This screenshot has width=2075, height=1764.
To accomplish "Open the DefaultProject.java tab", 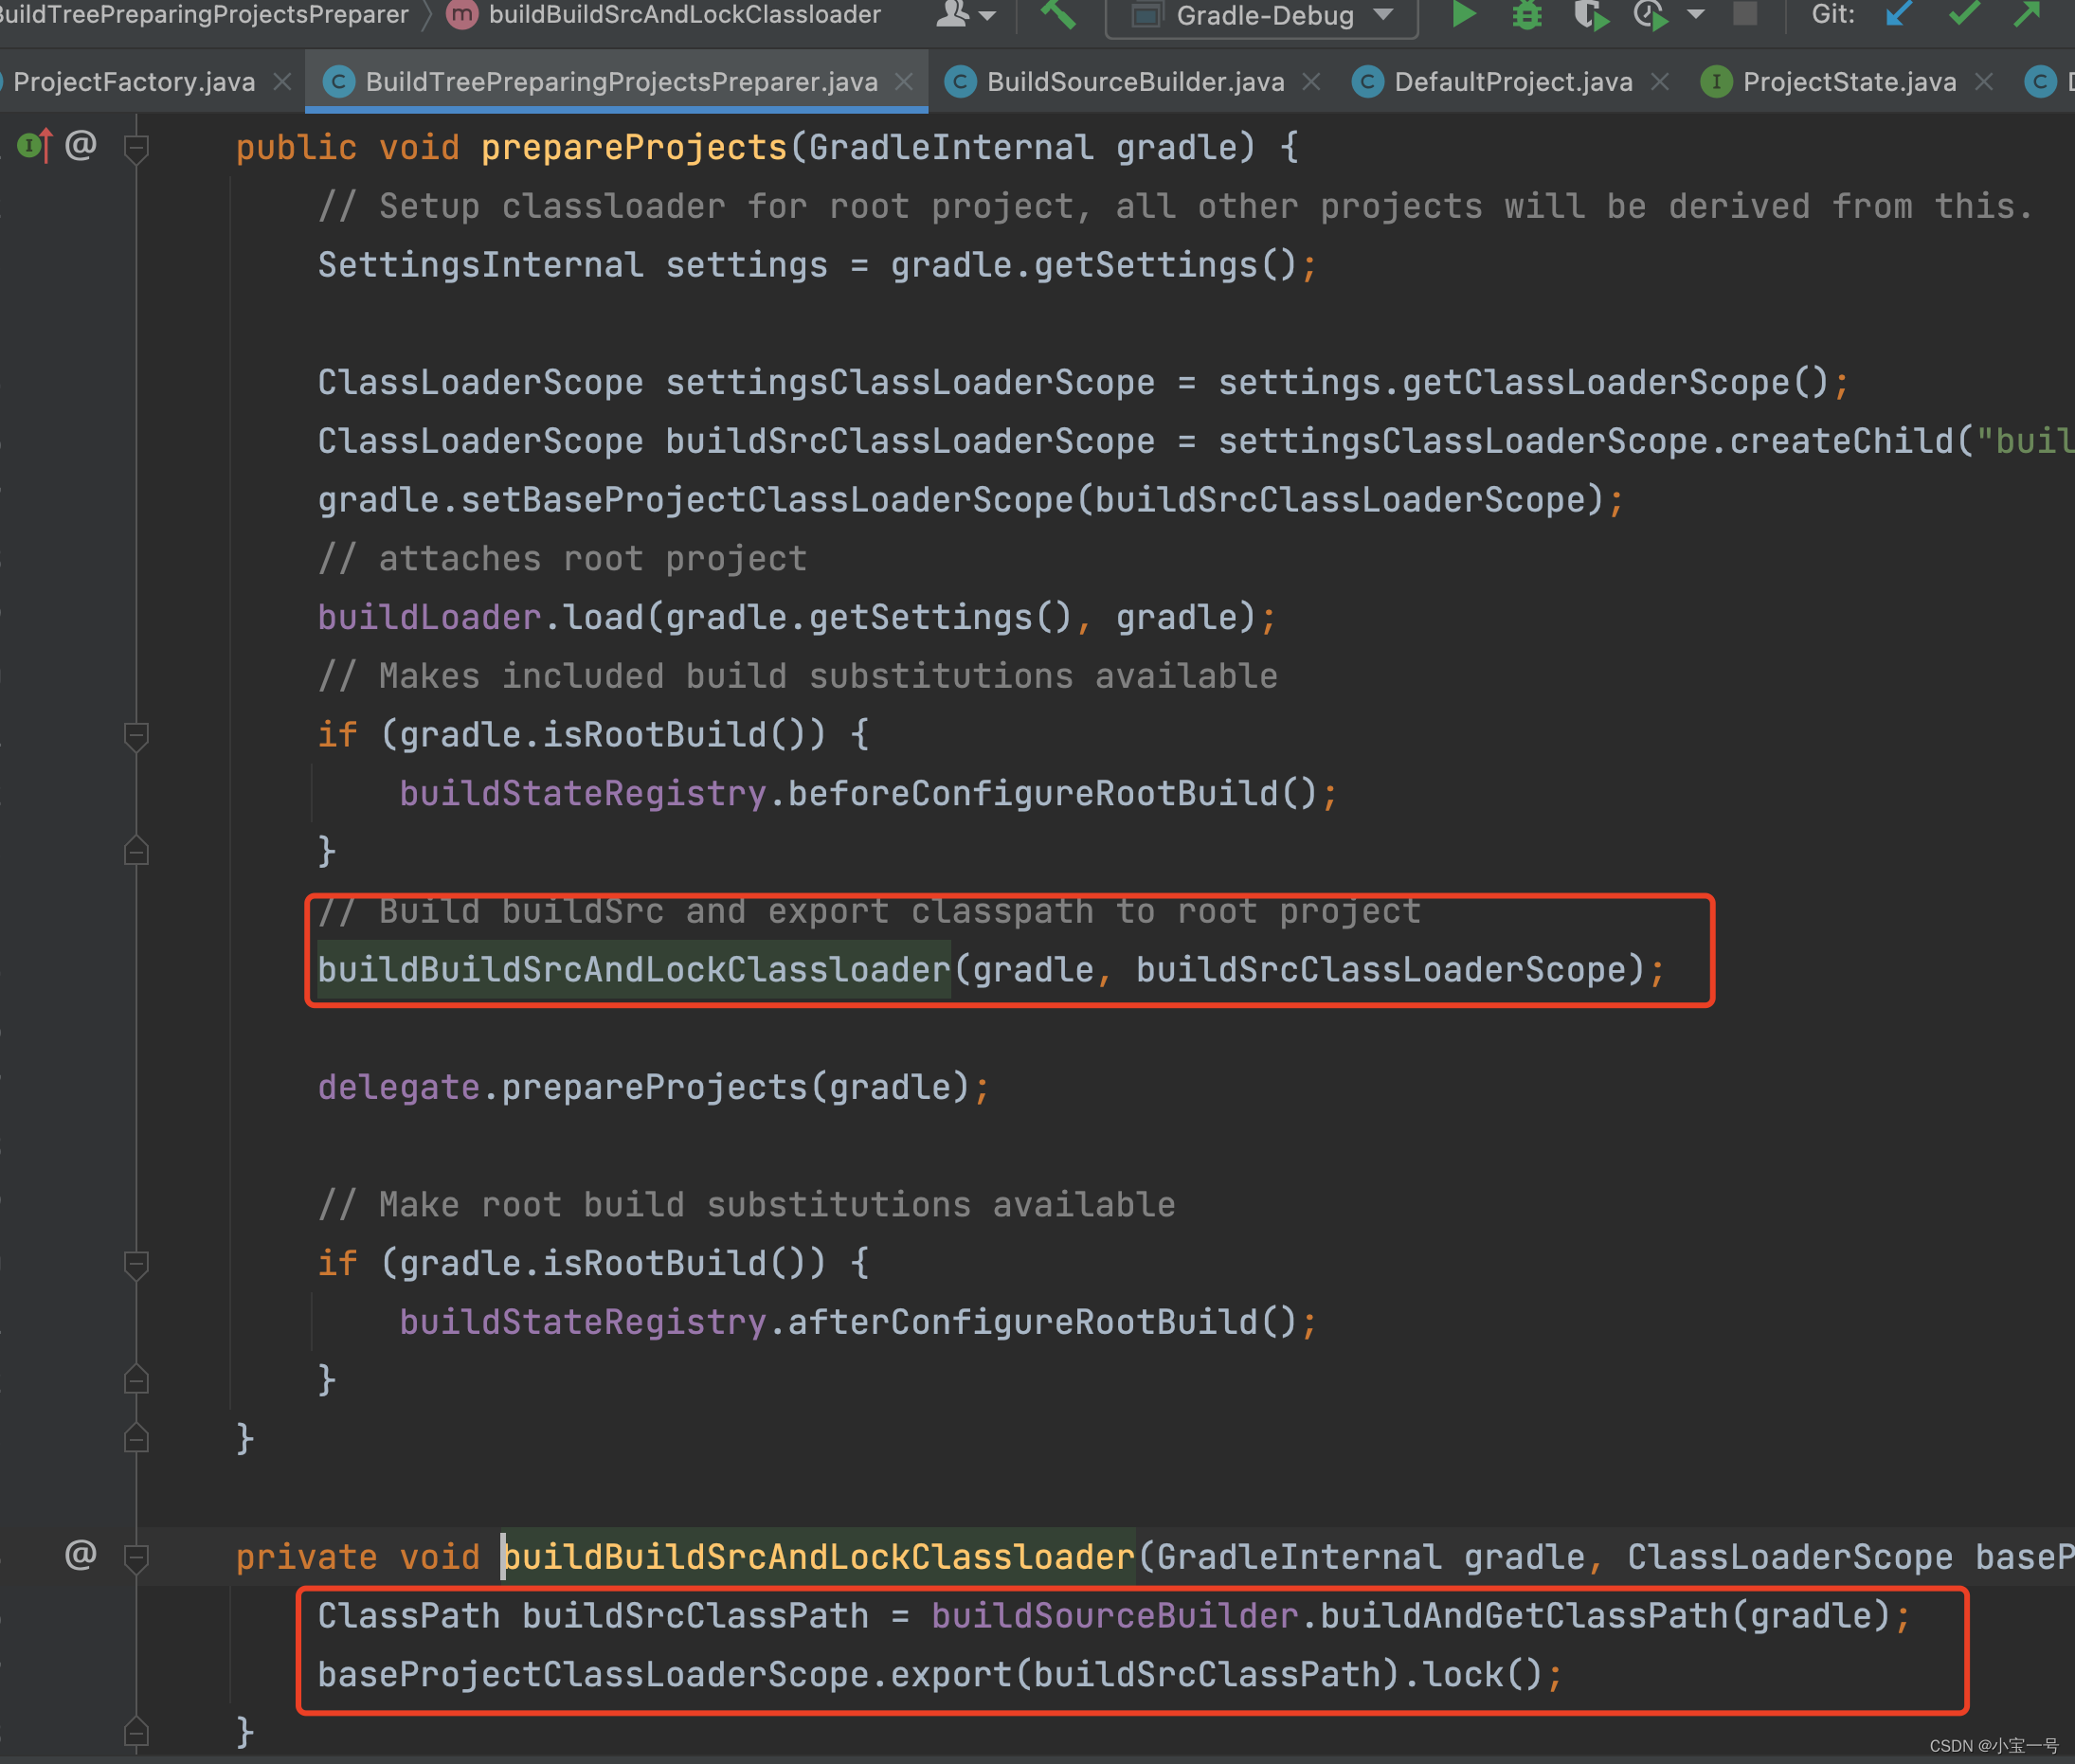I will click(x=1512, y=82).
